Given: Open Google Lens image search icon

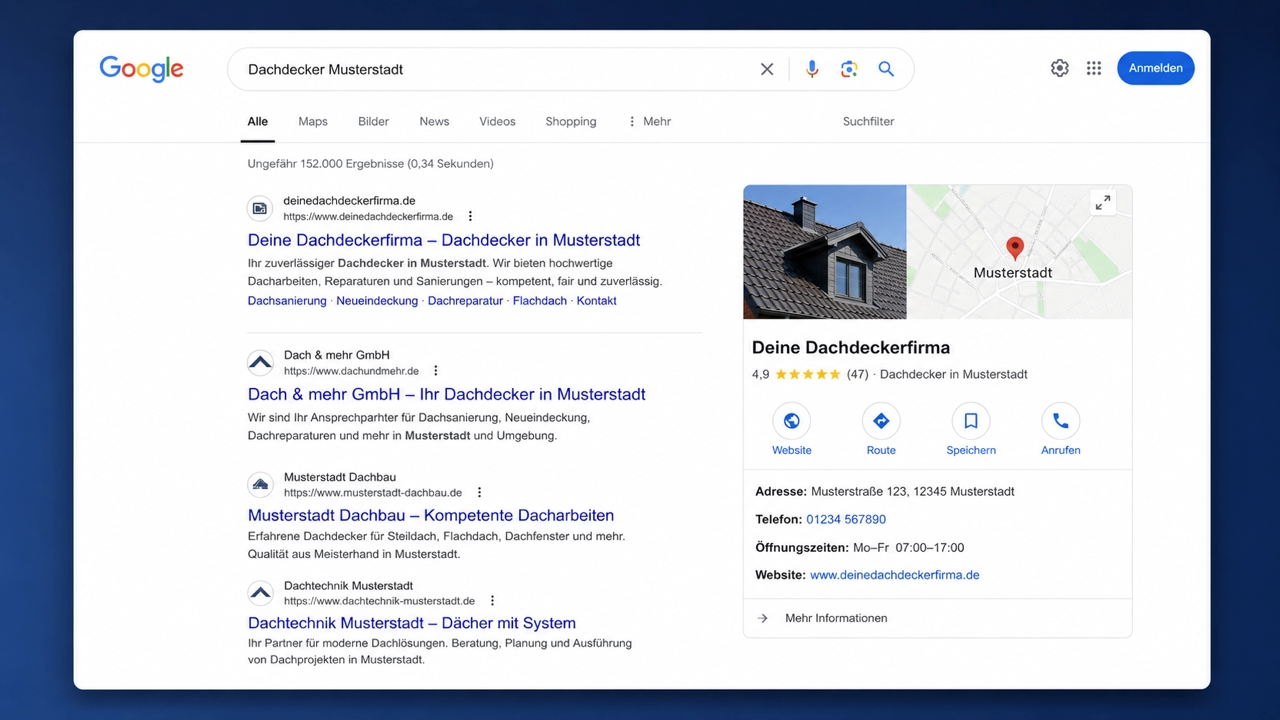Looking at the screenshot, I should [x=849, y=69].
